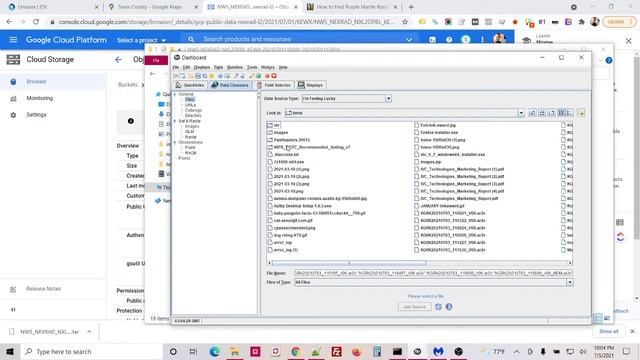The height and width of the screenshot is (360, 640).
Task: Open FileZilla from the taskbar
Action: [336, 351]
